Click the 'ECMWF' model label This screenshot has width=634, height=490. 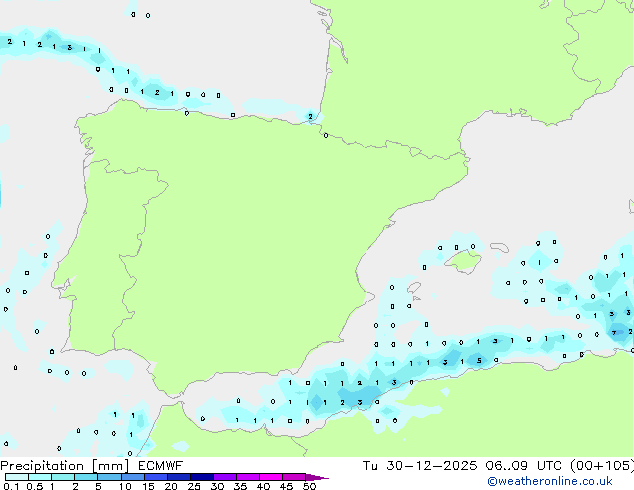160,466
